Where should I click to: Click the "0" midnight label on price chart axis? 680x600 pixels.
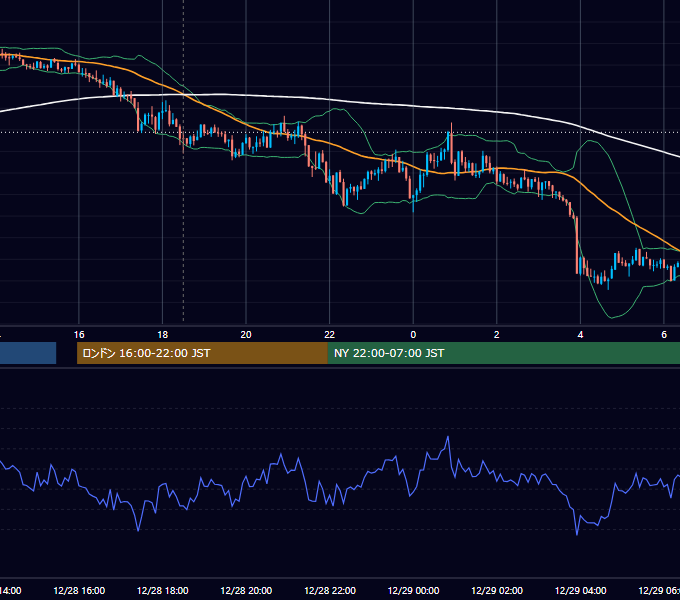(413, 334)
